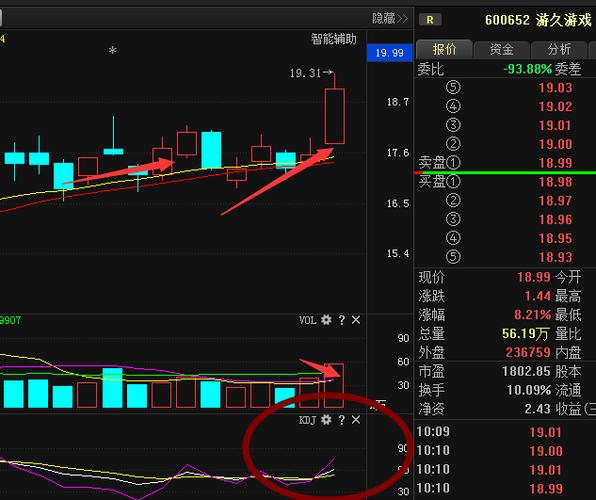Screen dimensions: 596x500
Task: Select buy level ⑤ price 18.93
Action: [555, 257]
